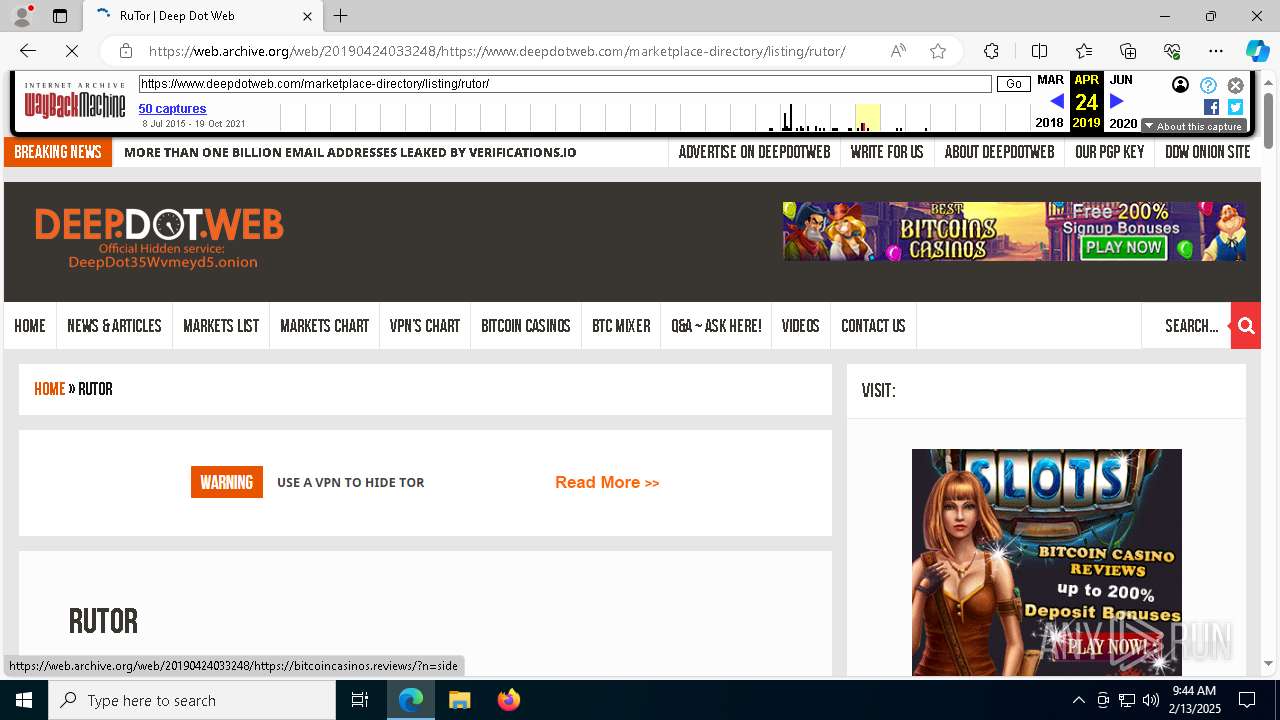Click the browser address bar URL
Image resolution: width=1280 pixels, height=720 pixels.
point(497,51)
